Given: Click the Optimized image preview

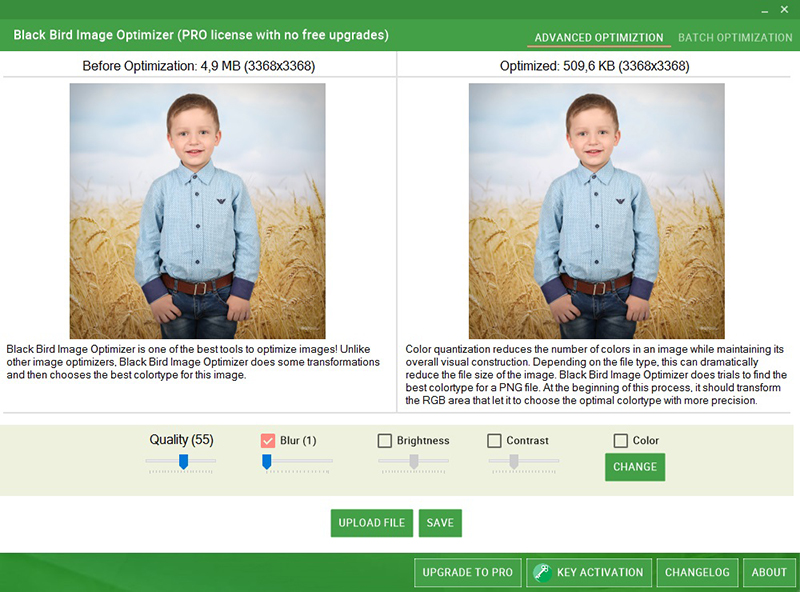Looking at the screenshot, I should tap(596, 211).
